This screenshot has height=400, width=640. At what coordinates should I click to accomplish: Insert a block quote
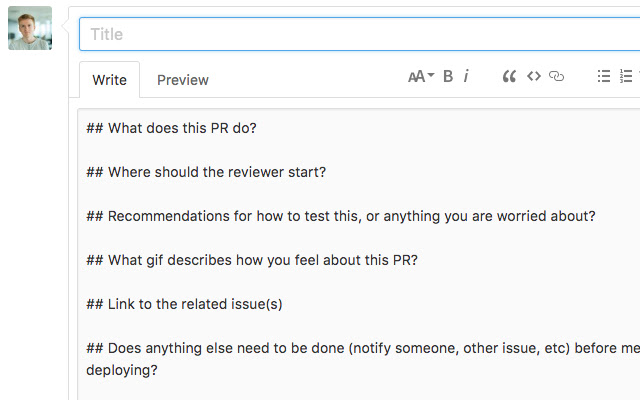509,76
